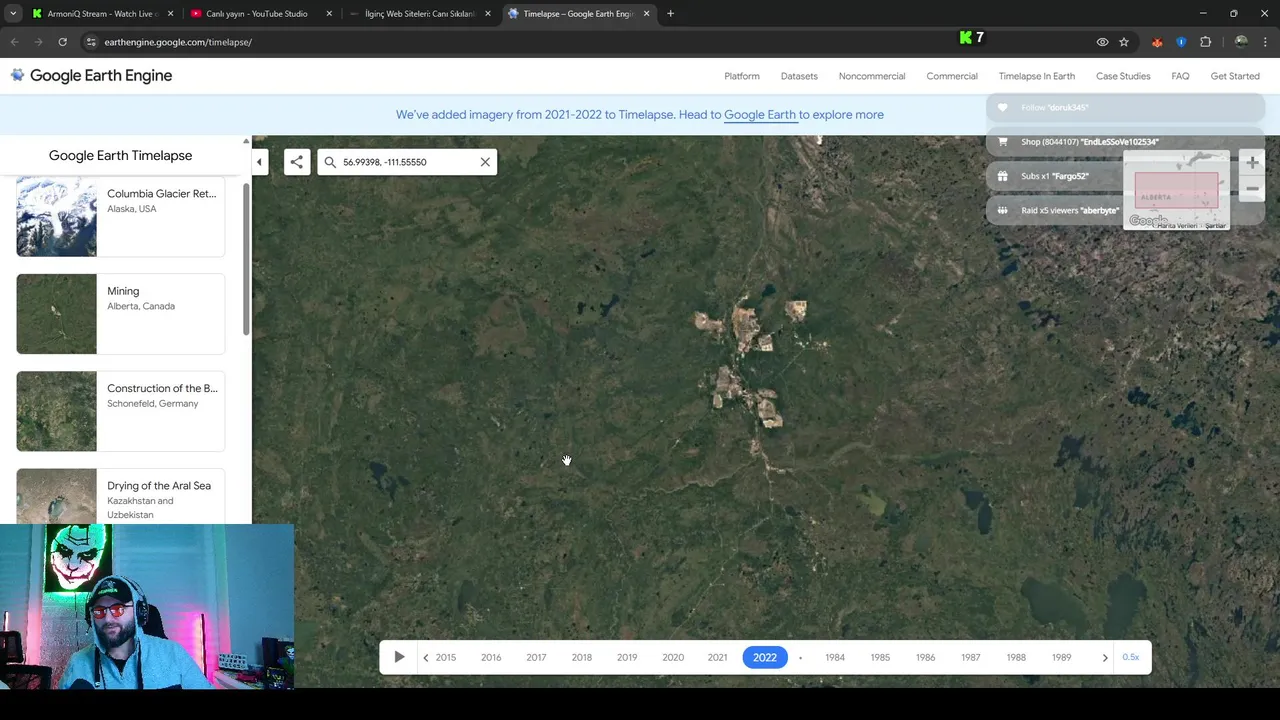Close the YouTube Studio tab
This screenshot has height=720, width=1280.
329,14
